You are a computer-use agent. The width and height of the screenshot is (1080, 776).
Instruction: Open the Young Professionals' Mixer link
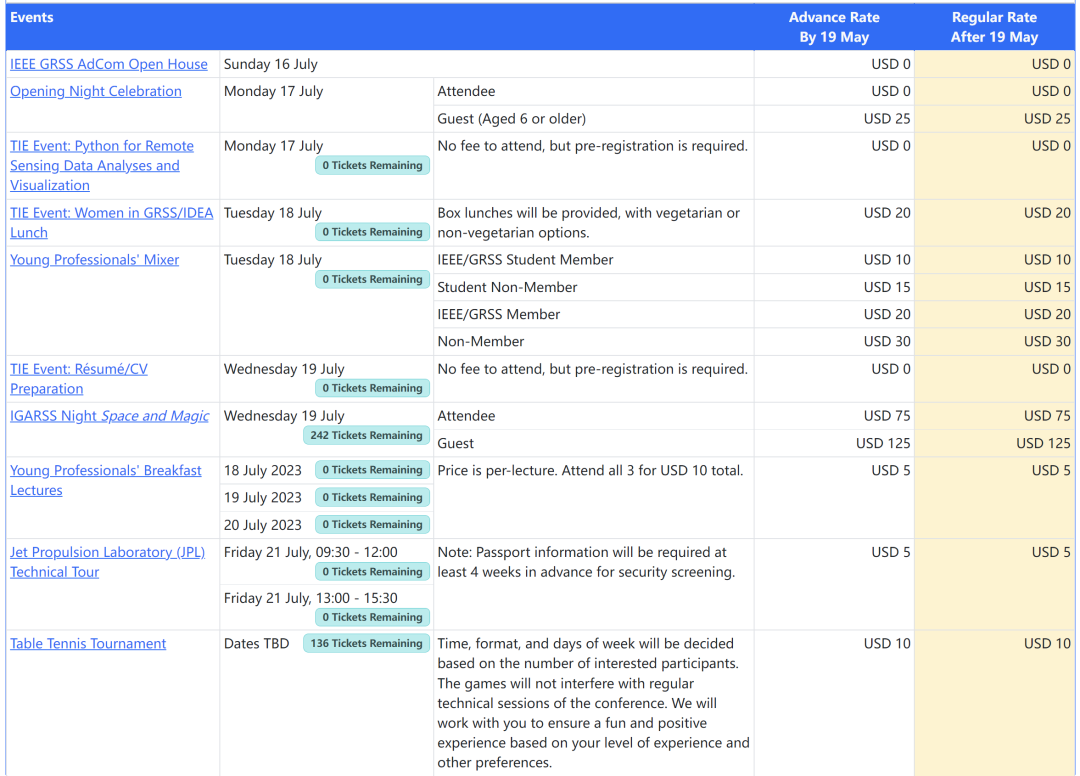click(x=94, y=260)
